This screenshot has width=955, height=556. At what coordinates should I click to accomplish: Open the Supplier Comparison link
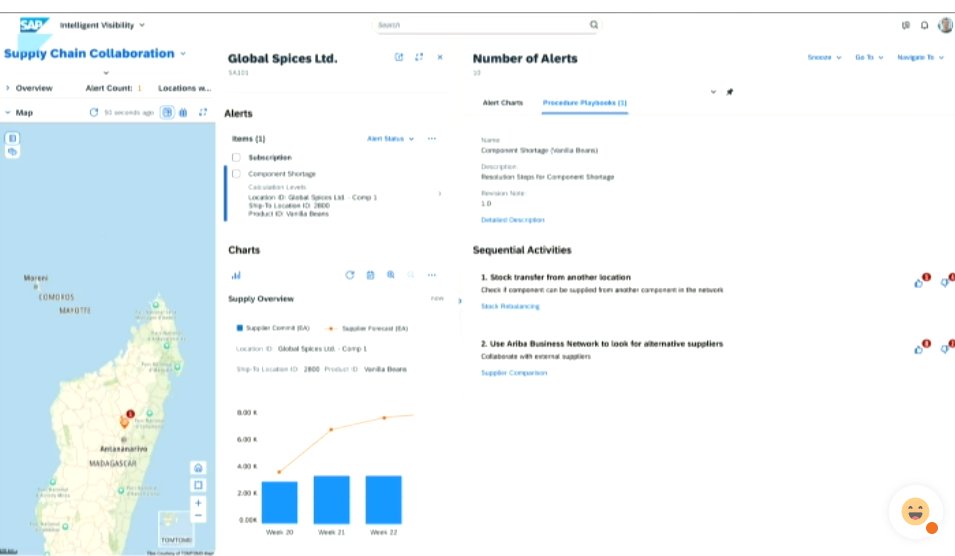(514, 373)
